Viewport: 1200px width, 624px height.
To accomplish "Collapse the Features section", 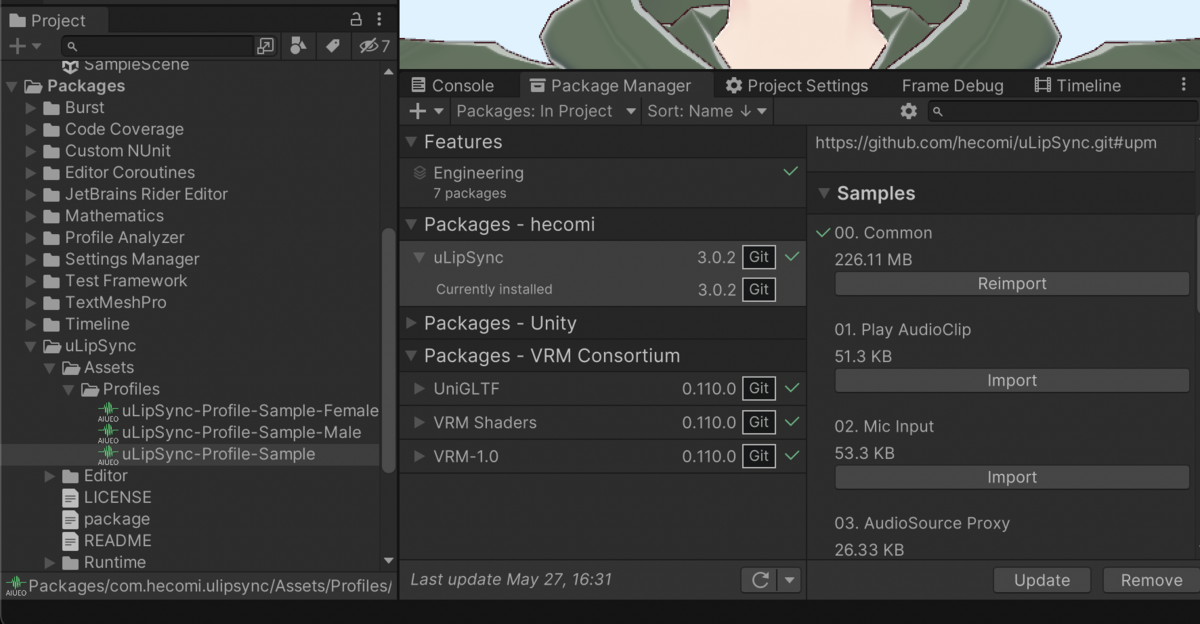I will pyautogui.click(x=411, y=142).
